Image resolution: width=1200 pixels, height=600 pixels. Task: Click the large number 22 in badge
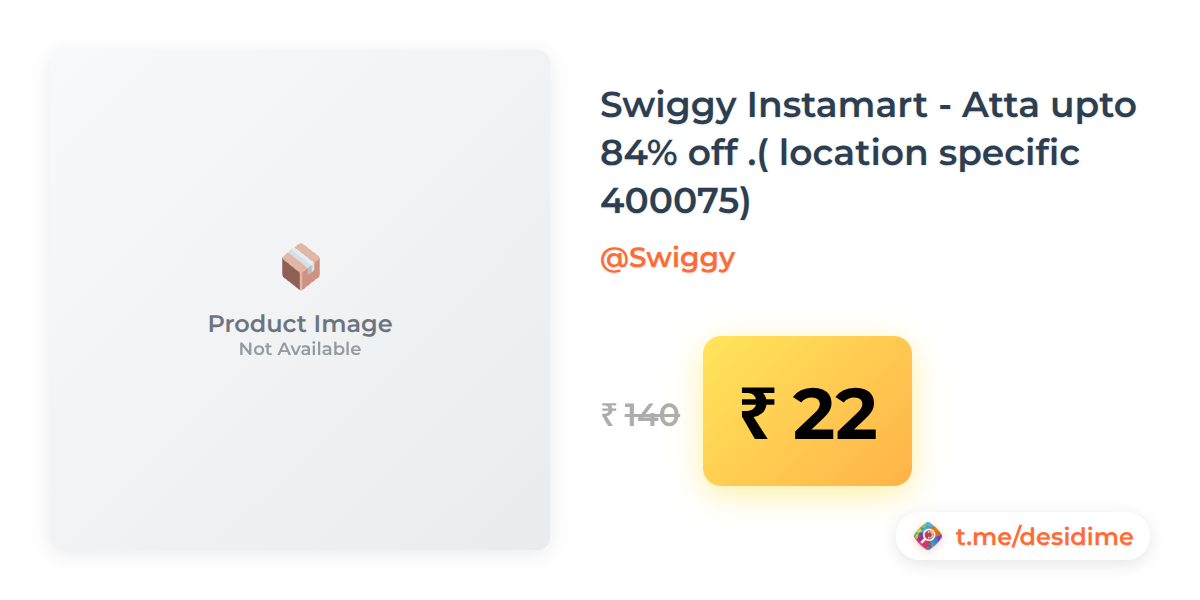click(834, 414)
